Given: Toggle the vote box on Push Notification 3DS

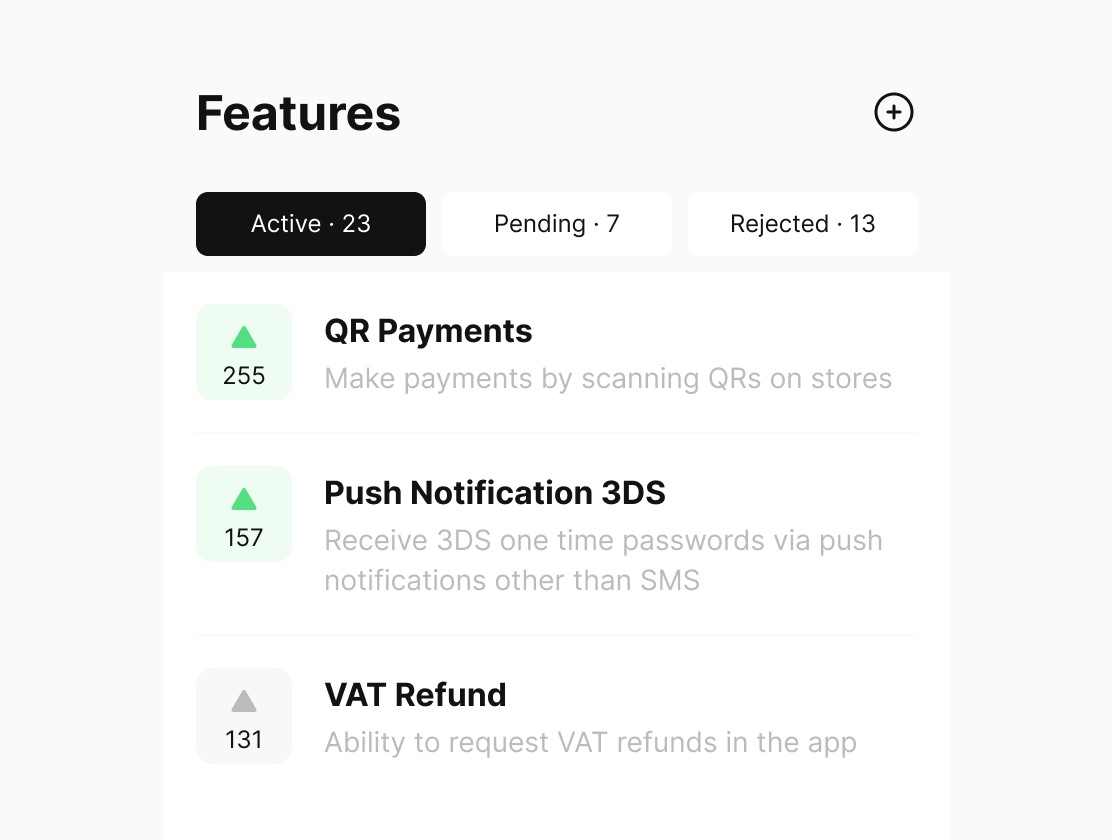Looking at the screenshot, I should point(244,514).
